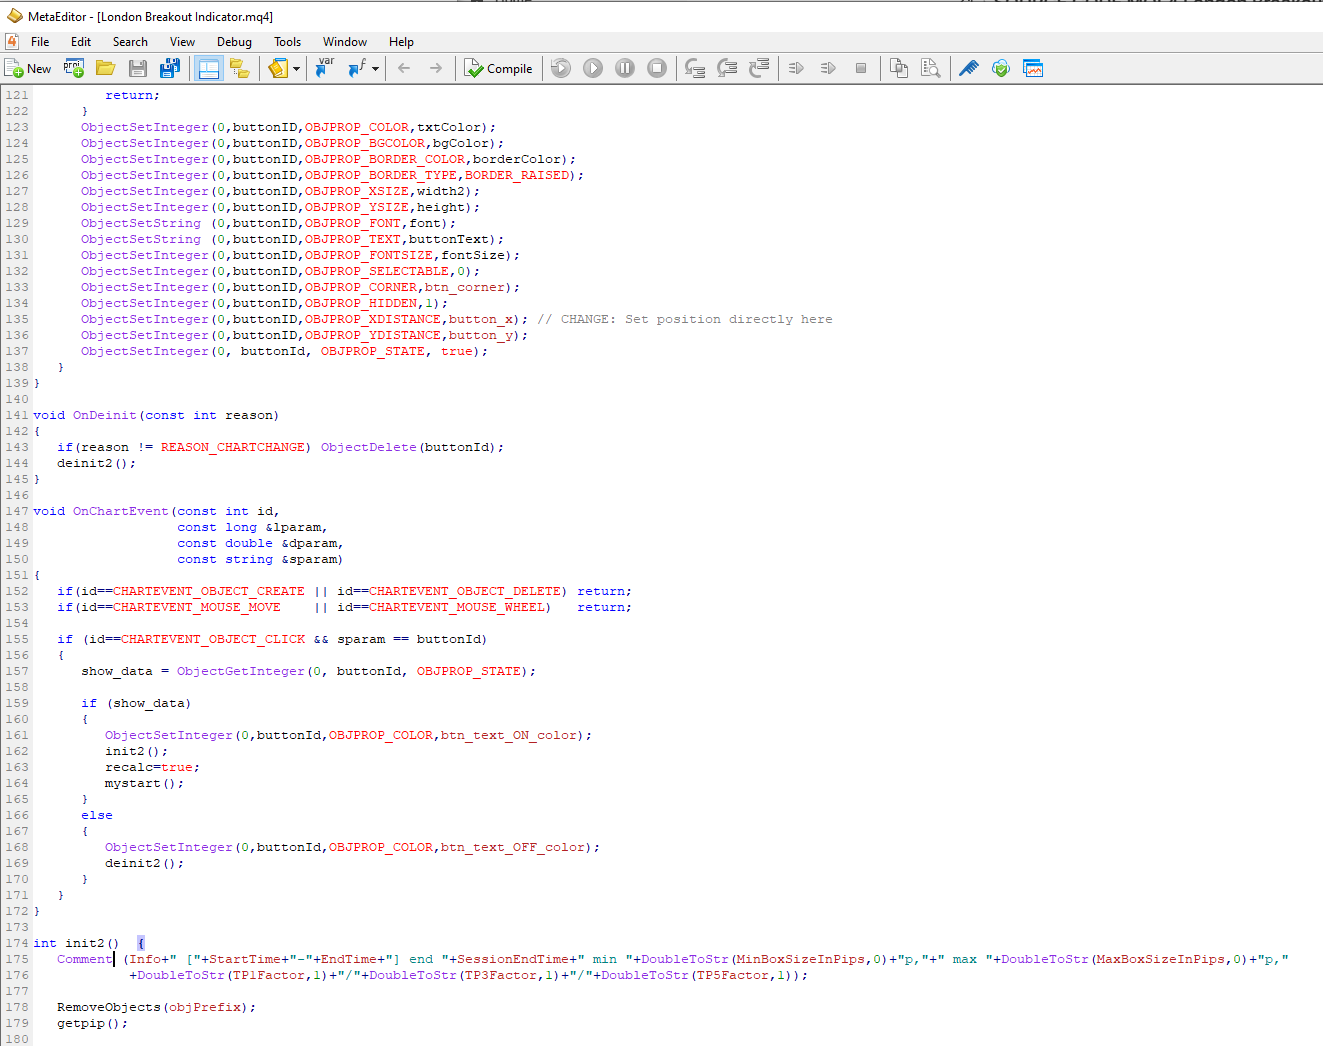
Task: Click the Save All icon
Action: [x=170, y=68]
